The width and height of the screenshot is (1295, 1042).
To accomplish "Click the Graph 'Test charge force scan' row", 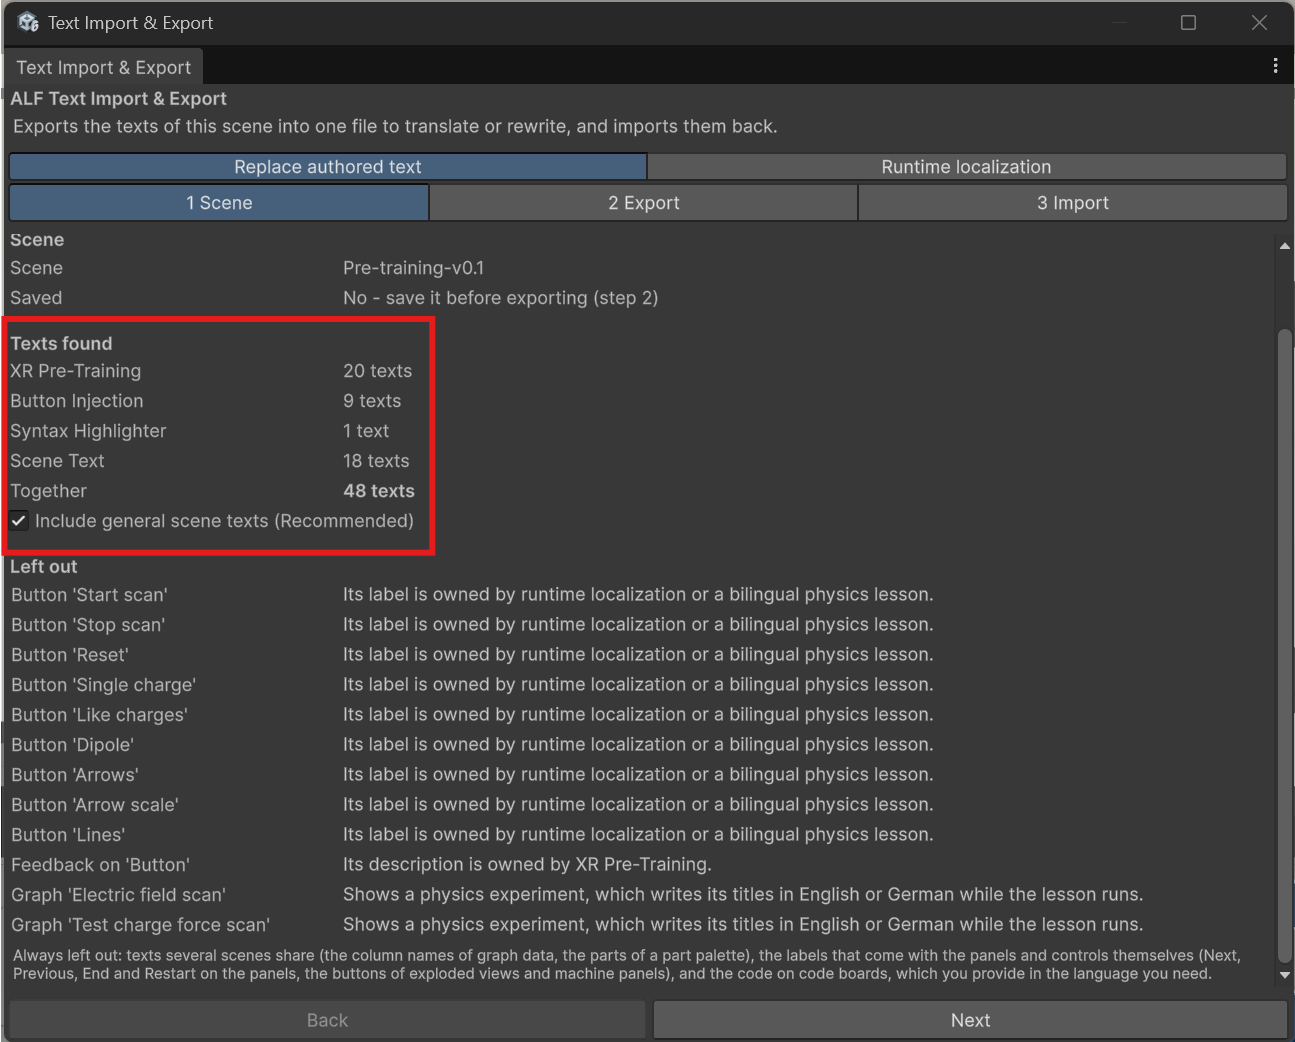I will pos(577,925).
